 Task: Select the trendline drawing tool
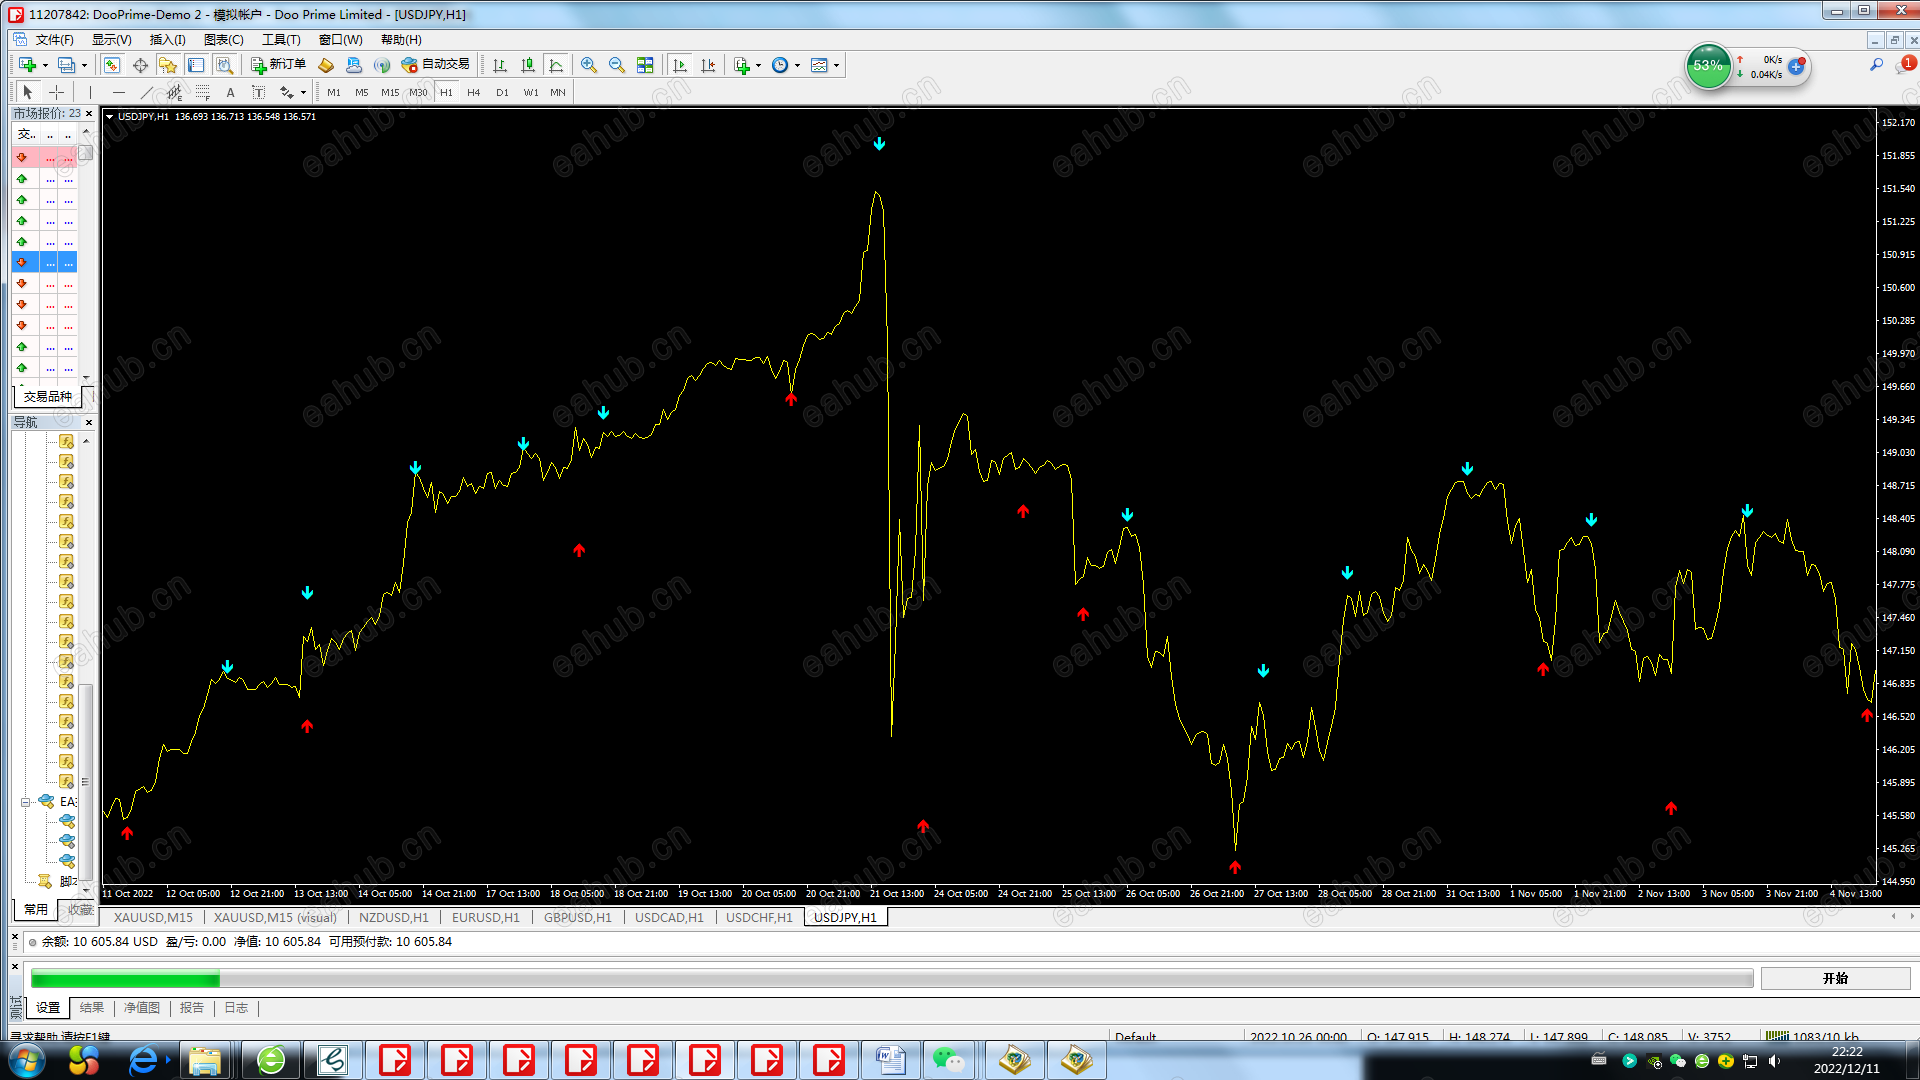tap(147, 92)
